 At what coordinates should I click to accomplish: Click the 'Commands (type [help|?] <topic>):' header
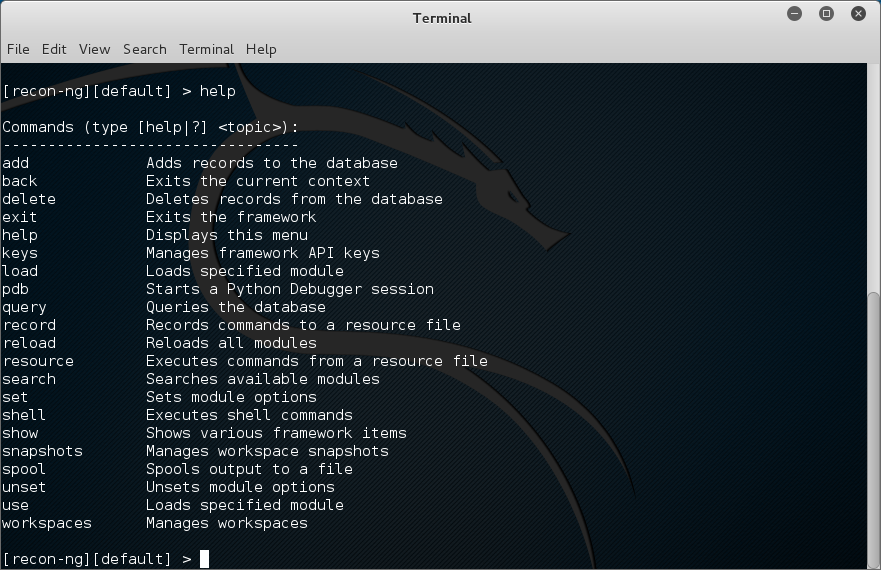coord(151,127)
